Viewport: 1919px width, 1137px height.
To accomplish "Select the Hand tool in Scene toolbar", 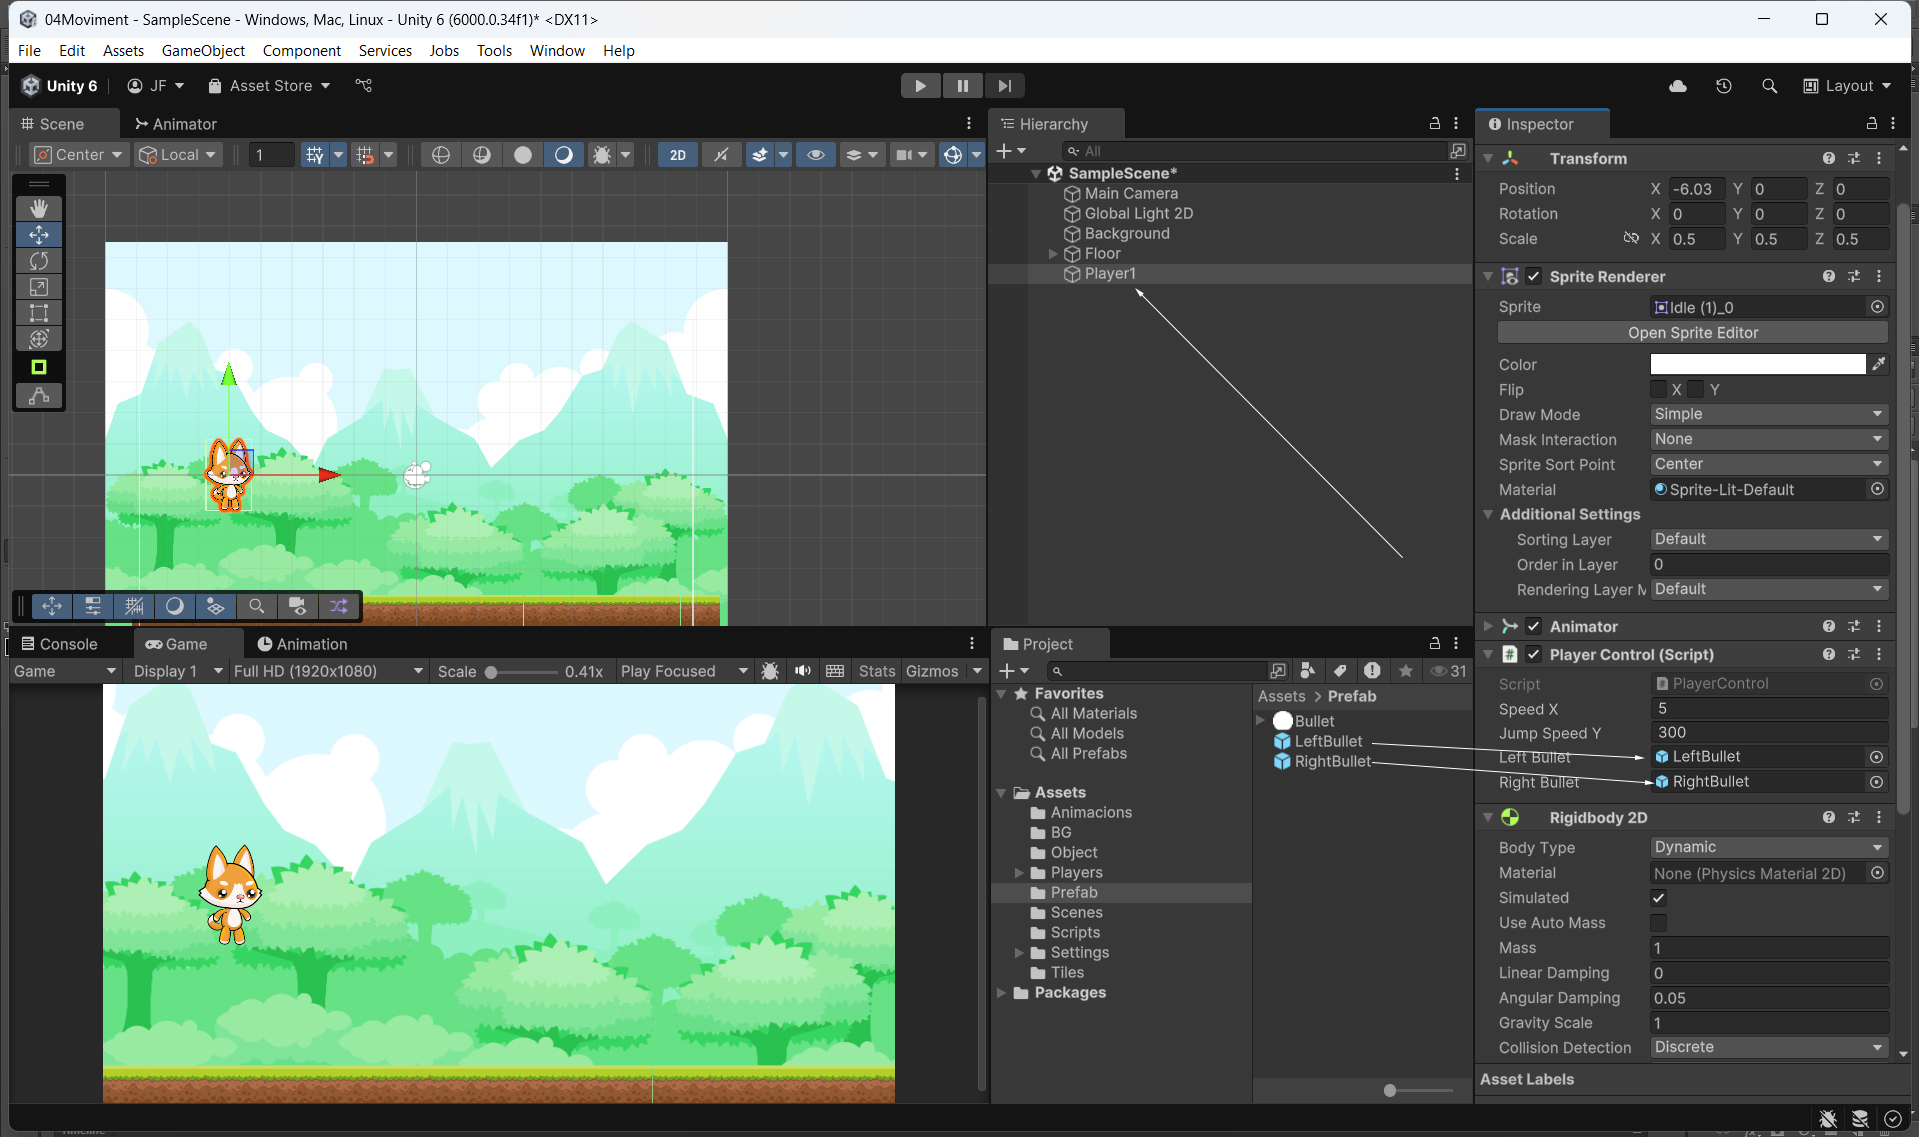I will pyautogui.click(x=39, y=208).
